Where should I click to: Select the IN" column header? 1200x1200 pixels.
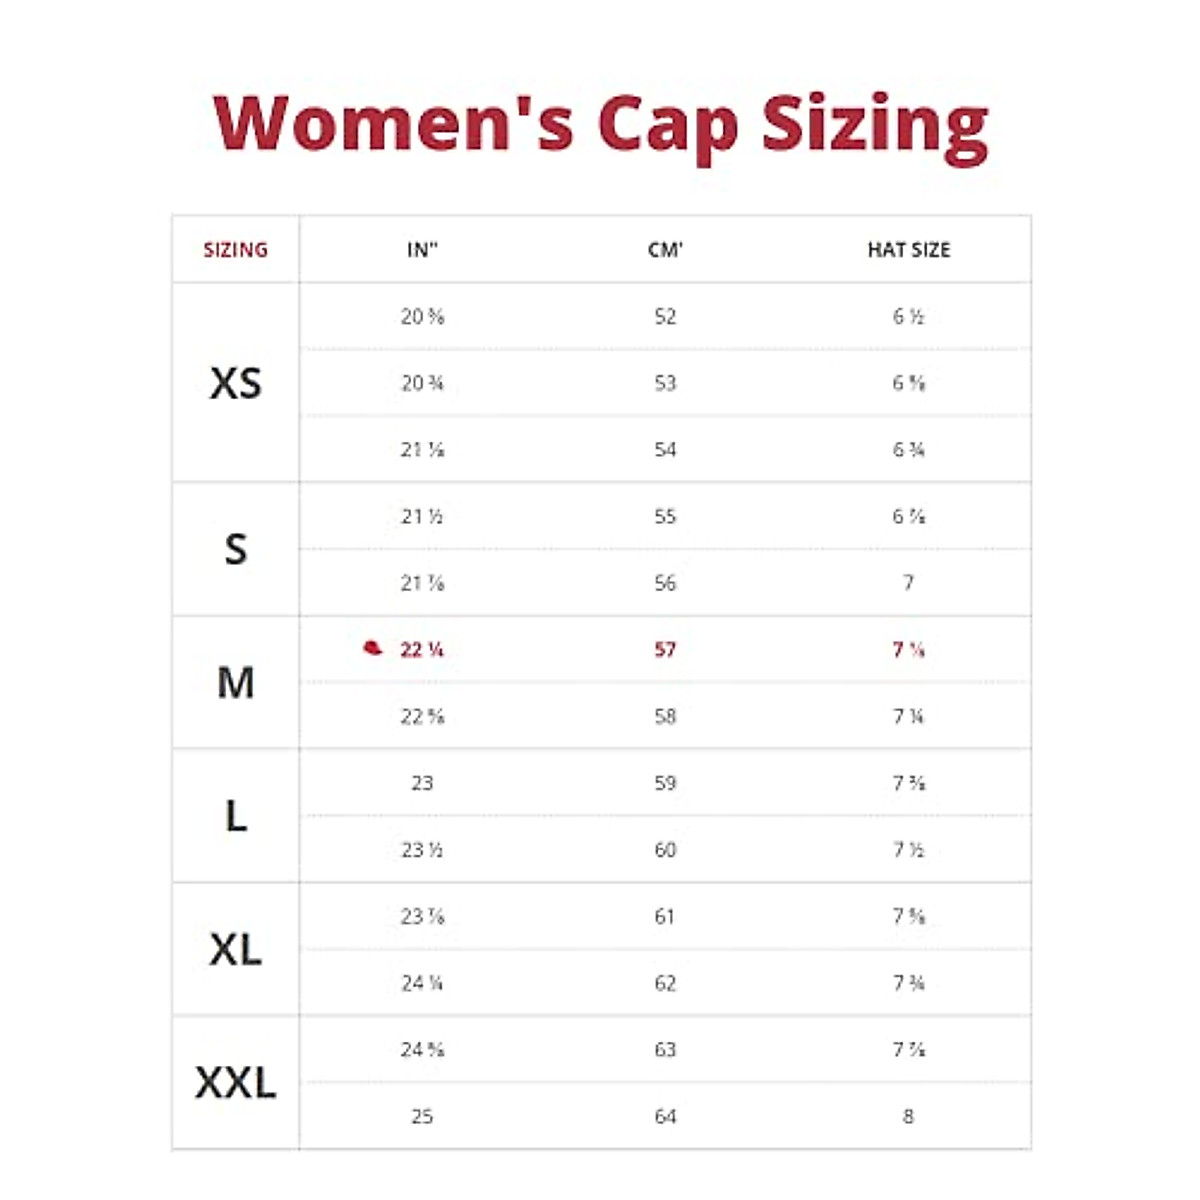pyautogui.click(x=422, y=250)
